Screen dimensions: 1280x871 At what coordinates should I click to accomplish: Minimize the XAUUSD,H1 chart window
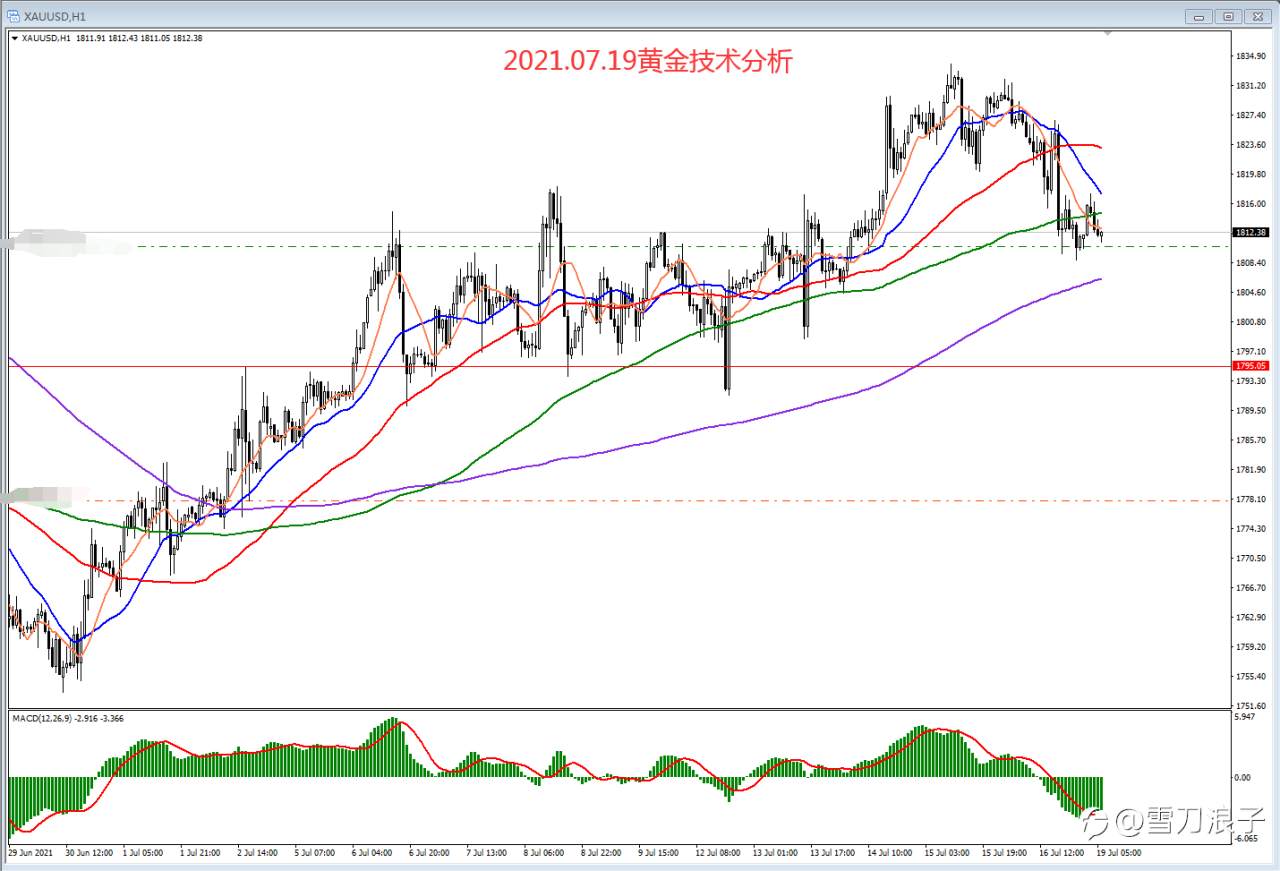[x=1198, y=16]
